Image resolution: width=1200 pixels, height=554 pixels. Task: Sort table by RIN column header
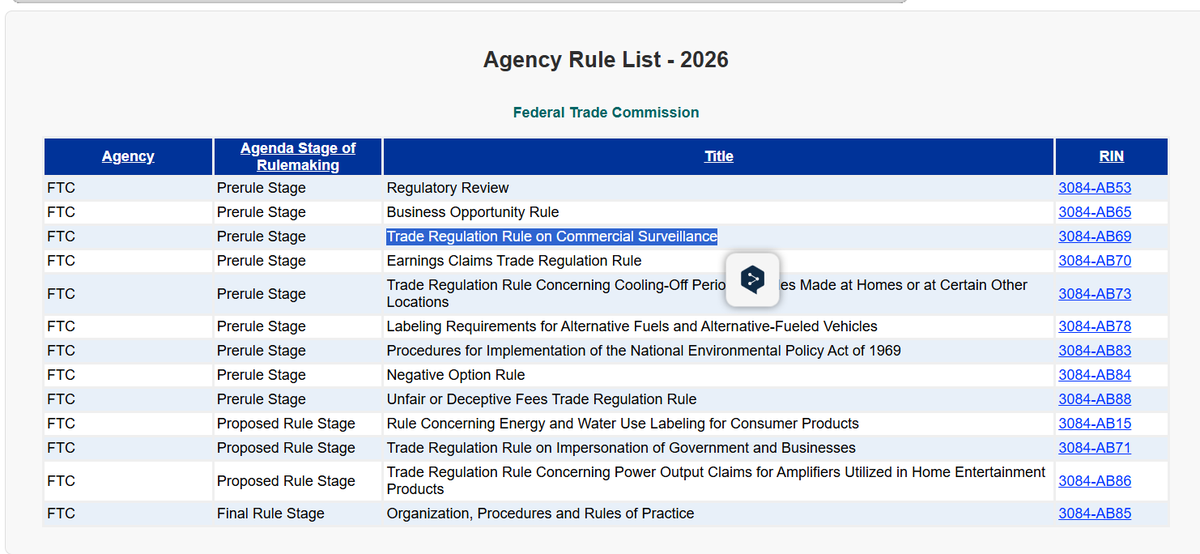(1111, 156)
